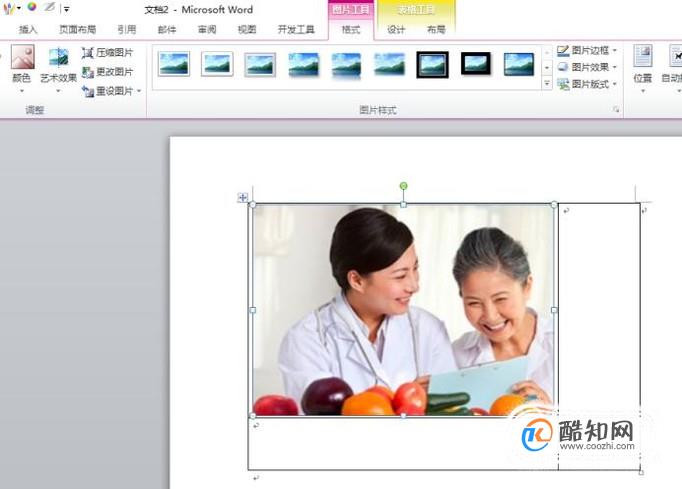Viewport: 682px width, 489px height.
Task: Open 图片边框 (Picture Border) options
Action: [x=587, y=50]
